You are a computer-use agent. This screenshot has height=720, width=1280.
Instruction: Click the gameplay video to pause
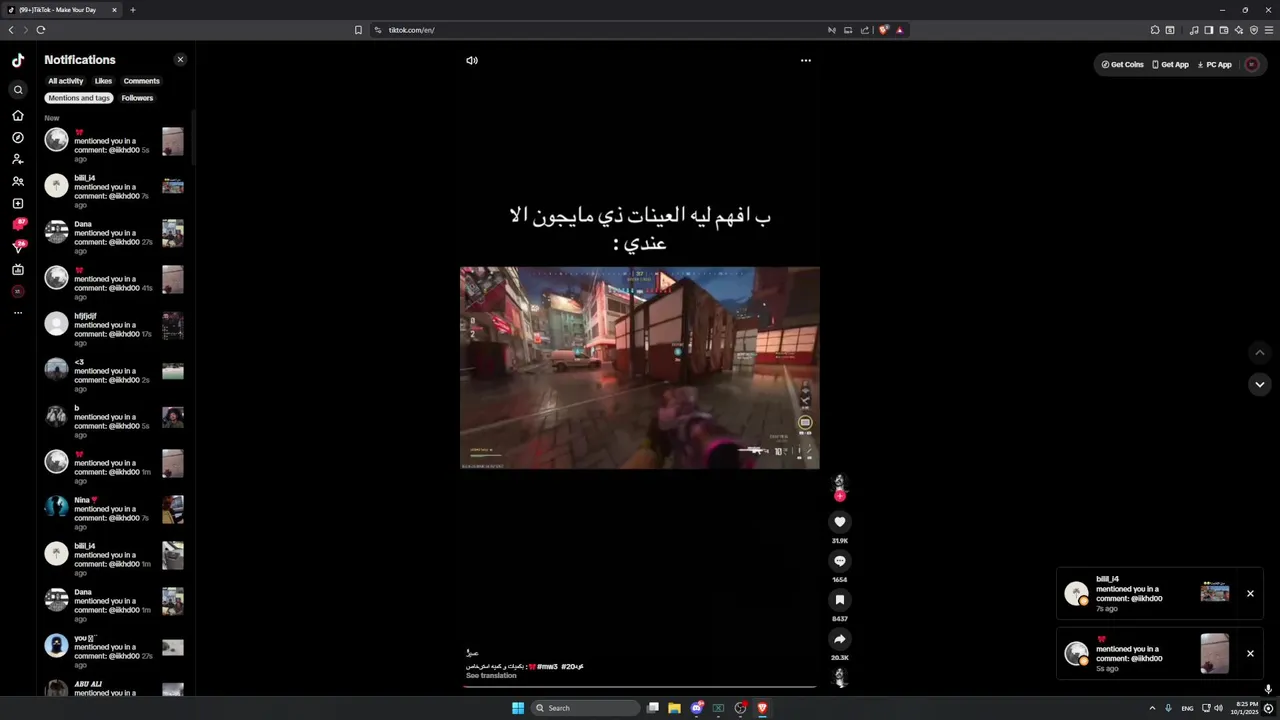point(640,367)
